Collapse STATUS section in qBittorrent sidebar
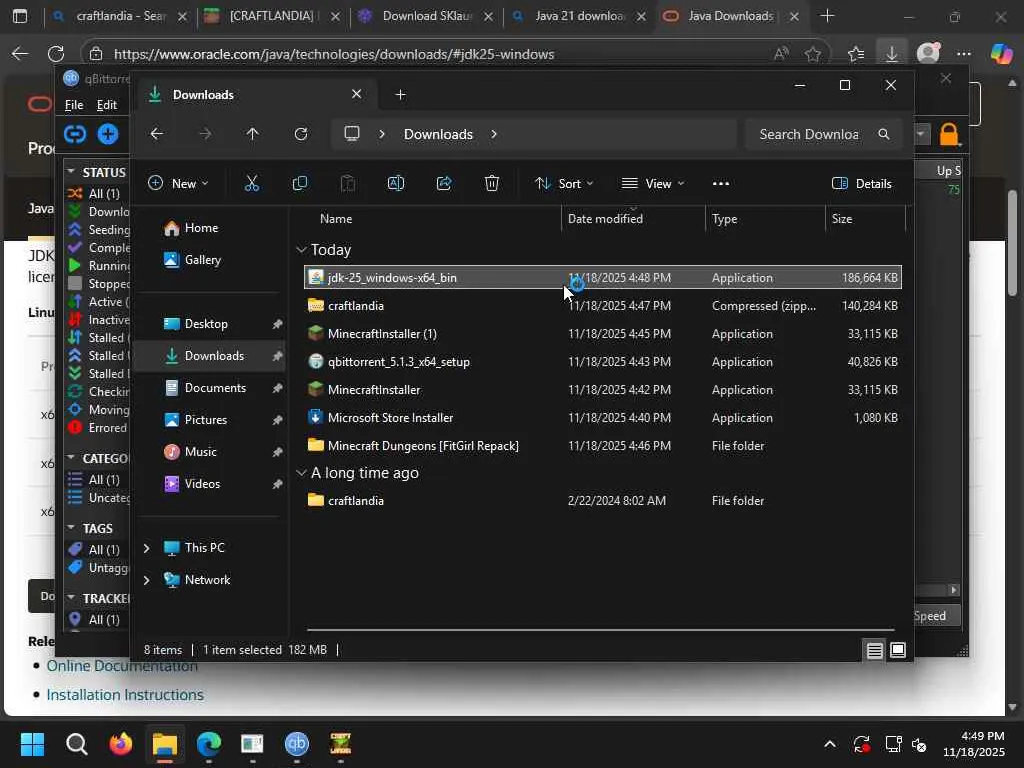Viewport: 1024px width, 768px height. click(71, 171)
